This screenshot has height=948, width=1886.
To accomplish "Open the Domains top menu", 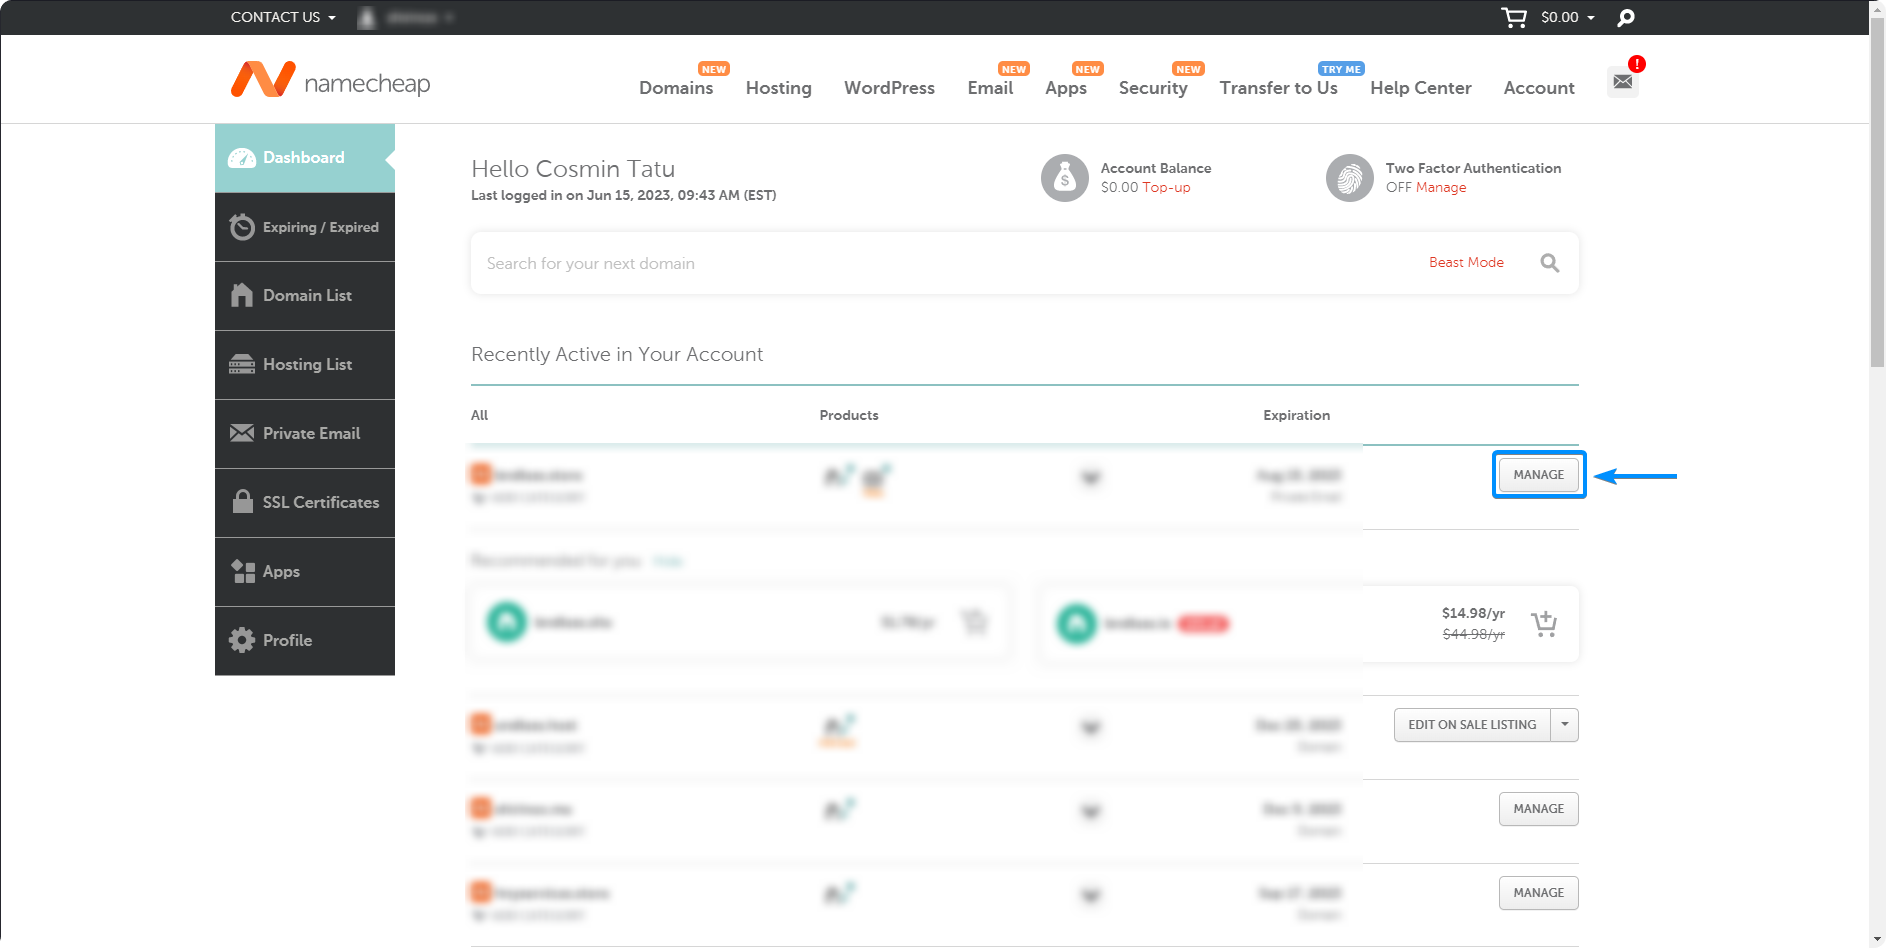I will pos(676,88).
